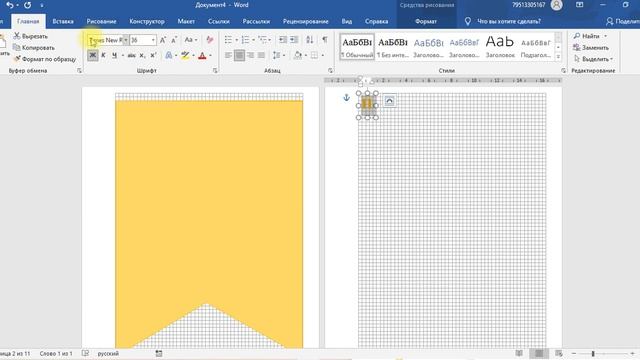The image size is (640, 360).
Task: Switch to Рисование (Draw) tab
Action: [101, 21]
